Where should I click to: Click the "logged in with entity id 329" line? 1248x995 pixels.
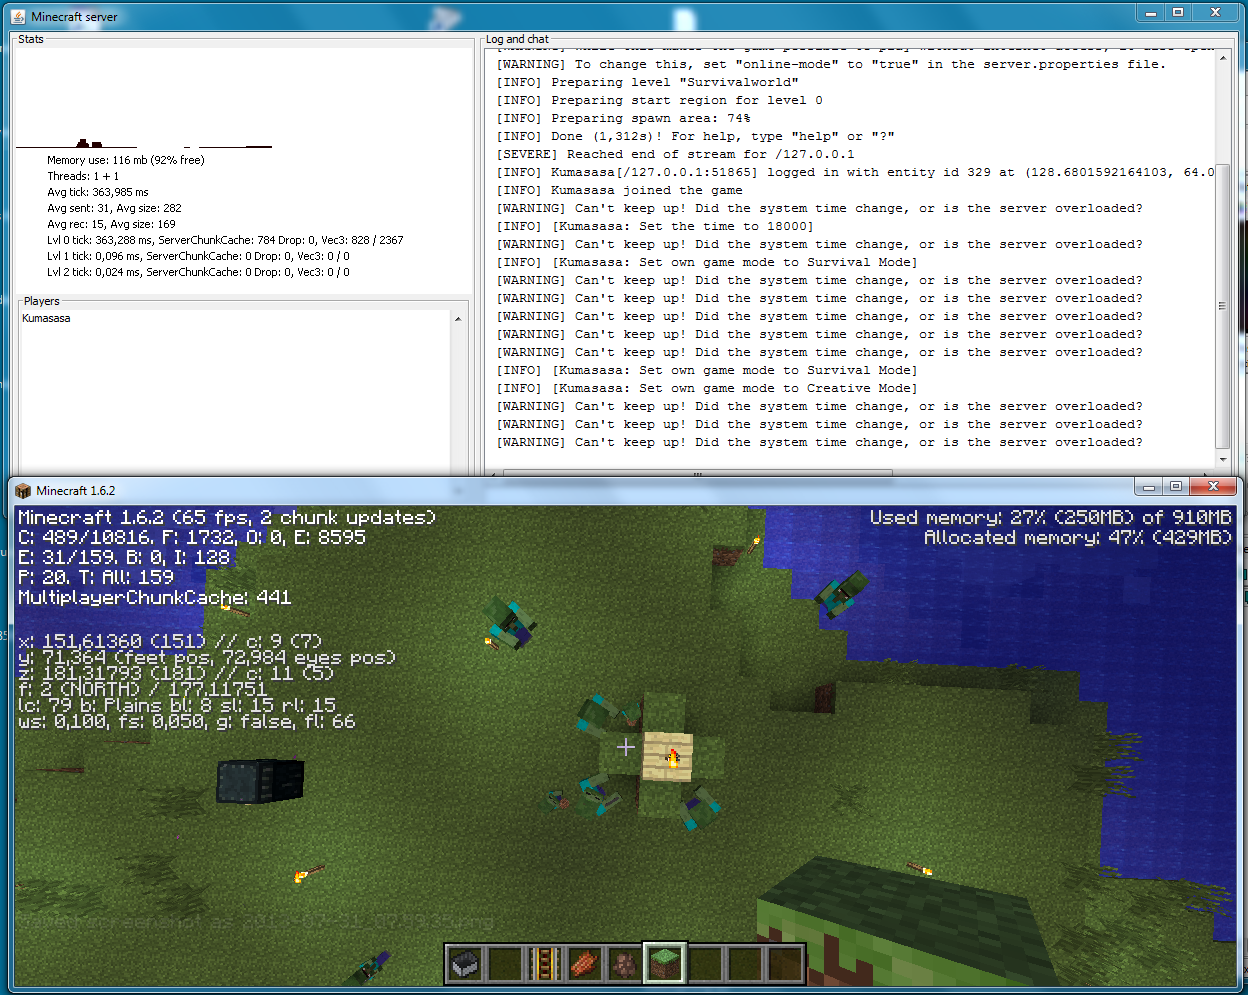[855, 172]
